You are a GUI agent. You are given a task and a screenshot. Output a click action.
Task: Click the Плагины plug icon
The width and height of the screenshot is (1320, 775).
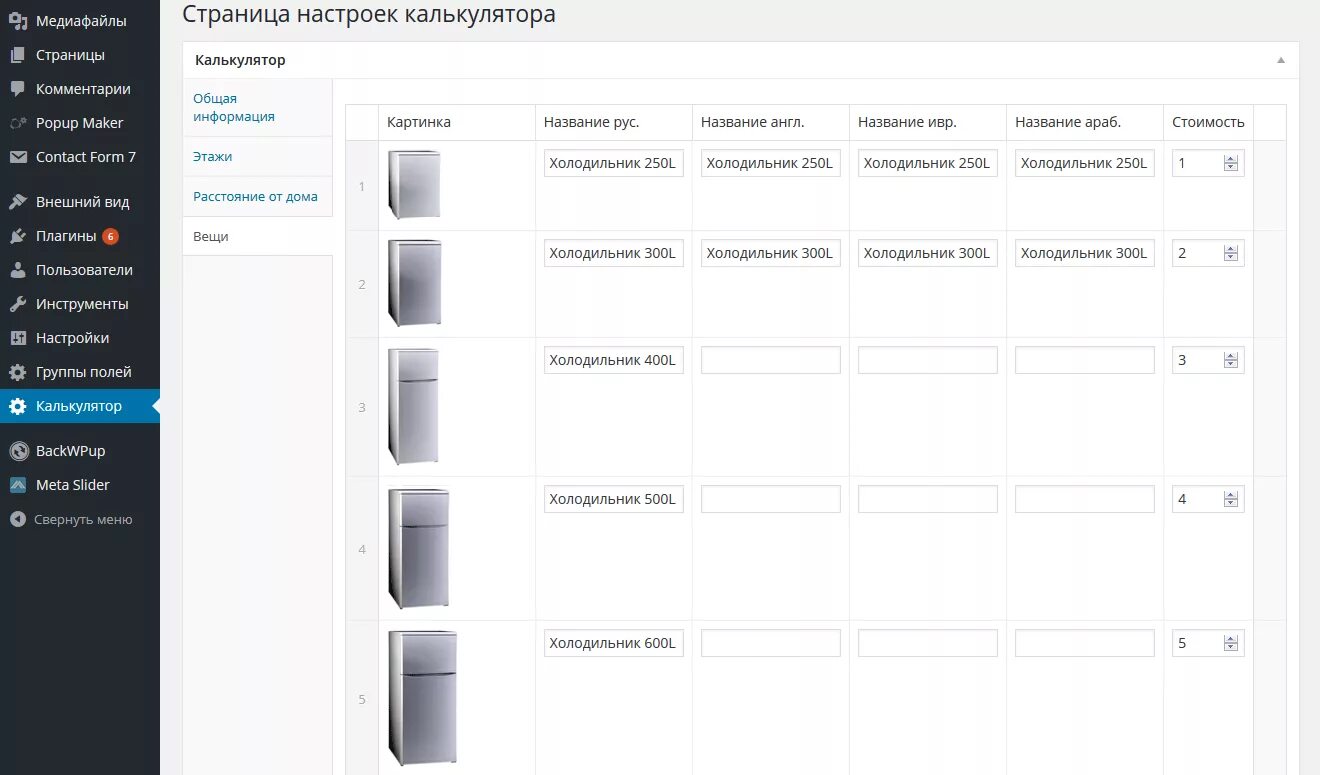(x=18, y=236)
